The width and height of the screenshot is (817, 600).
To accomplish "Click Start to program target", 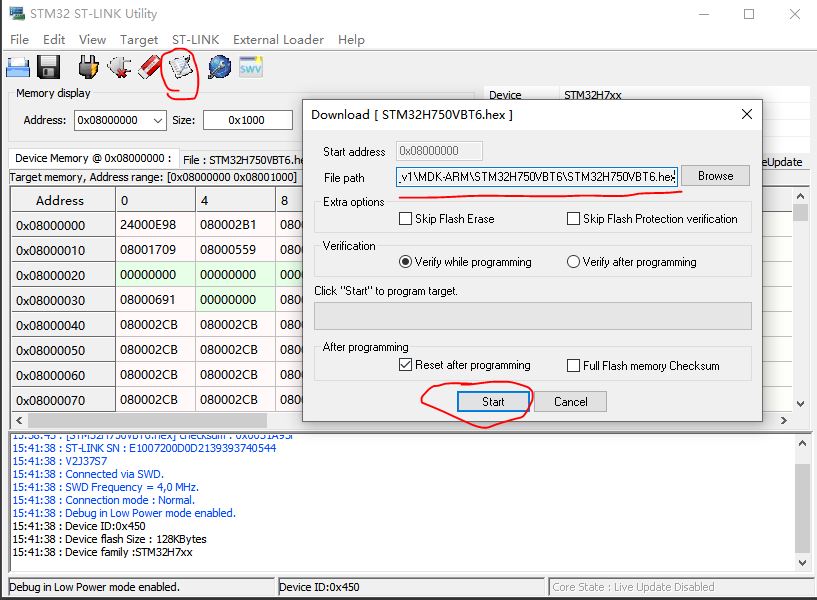I will pos(493,402).
